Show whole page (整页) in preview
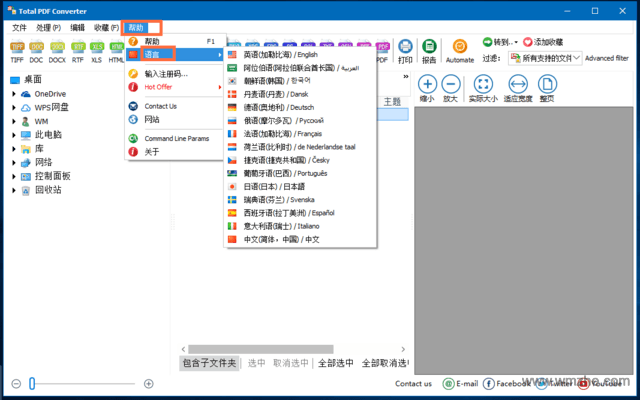 (x=547, y=88)
